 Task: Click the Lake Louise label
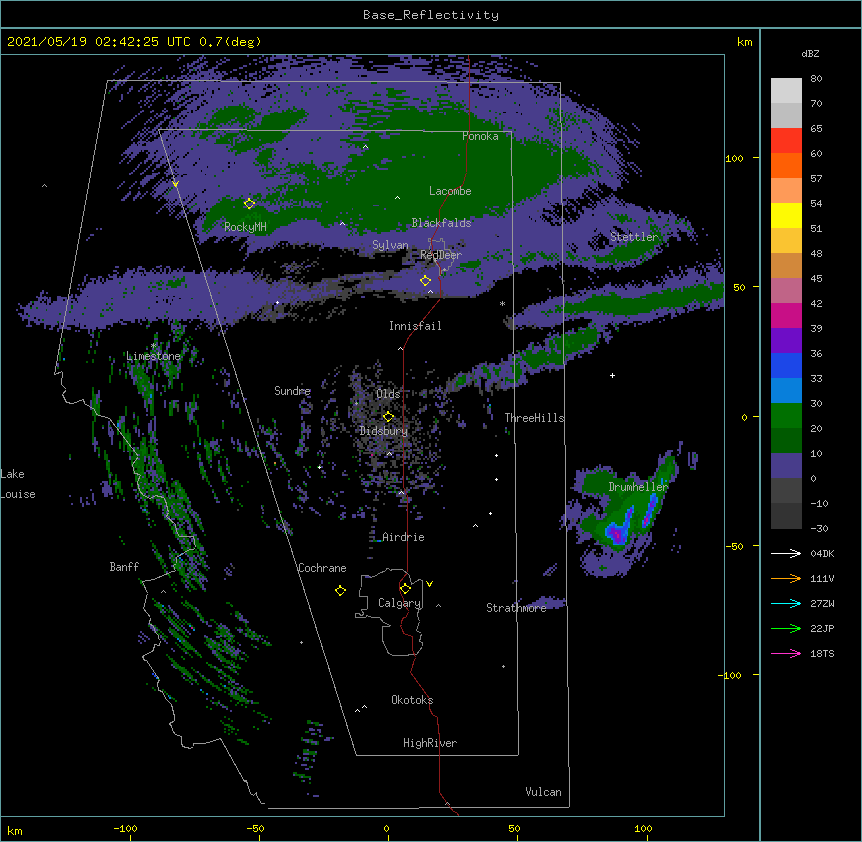pyautogui.click(x=18, y=484)
